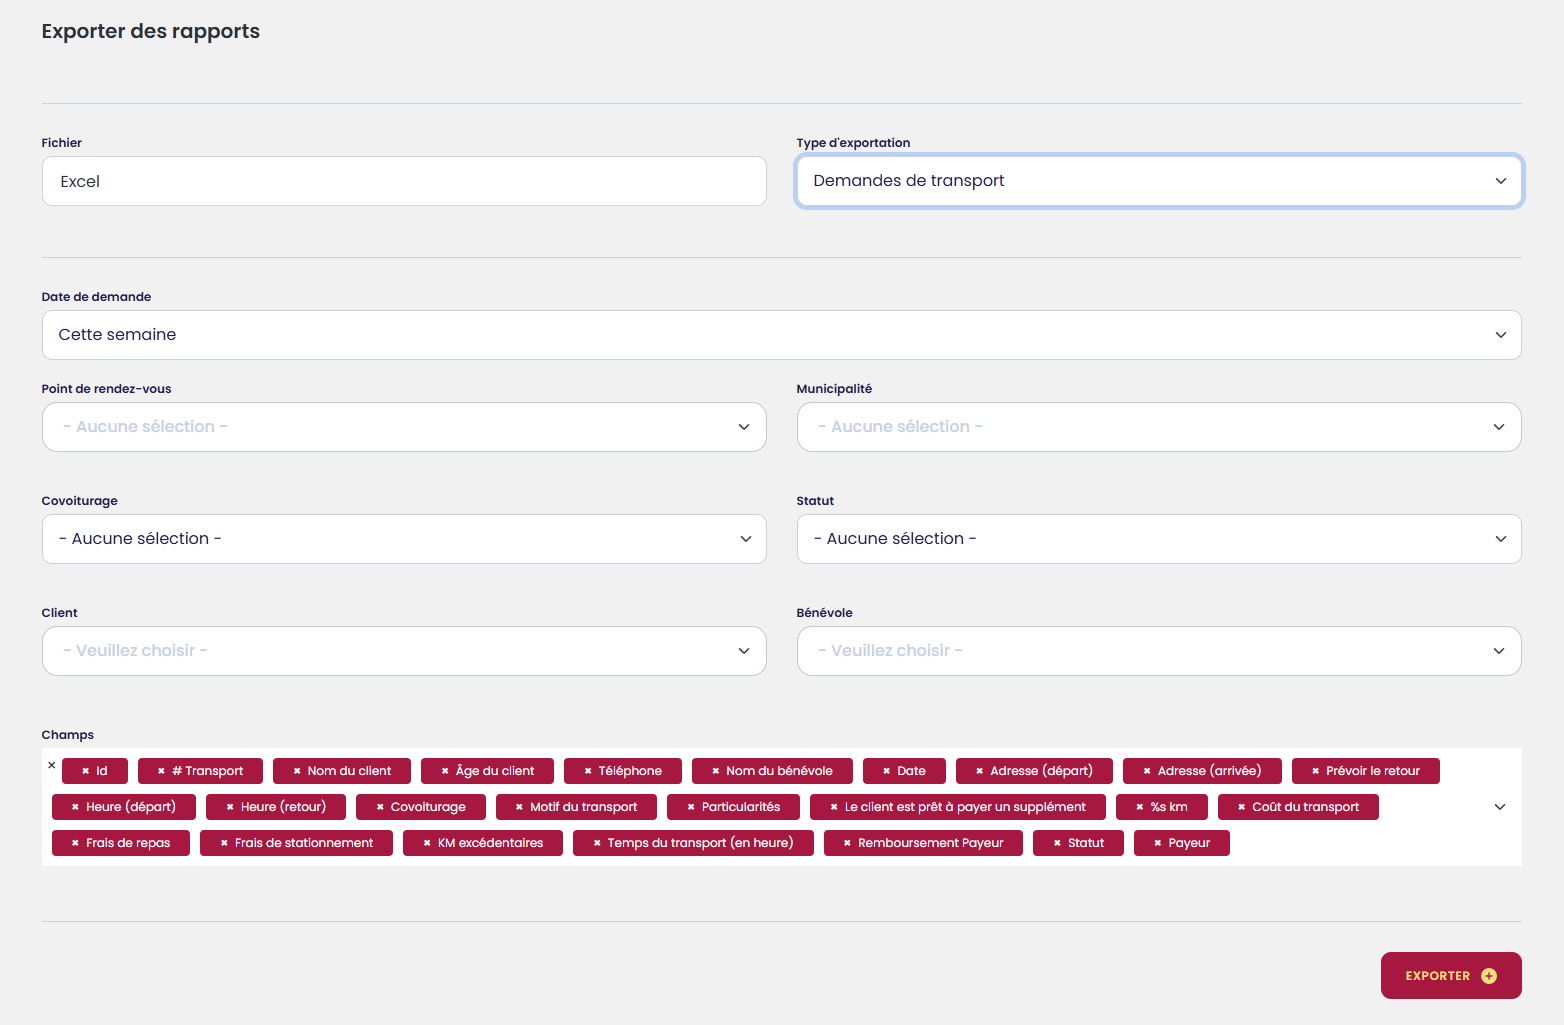This screenshot has width=1564, height=1025.
Task: Open the Bénévole dropdown
Action: click(x=1158, y=651)
